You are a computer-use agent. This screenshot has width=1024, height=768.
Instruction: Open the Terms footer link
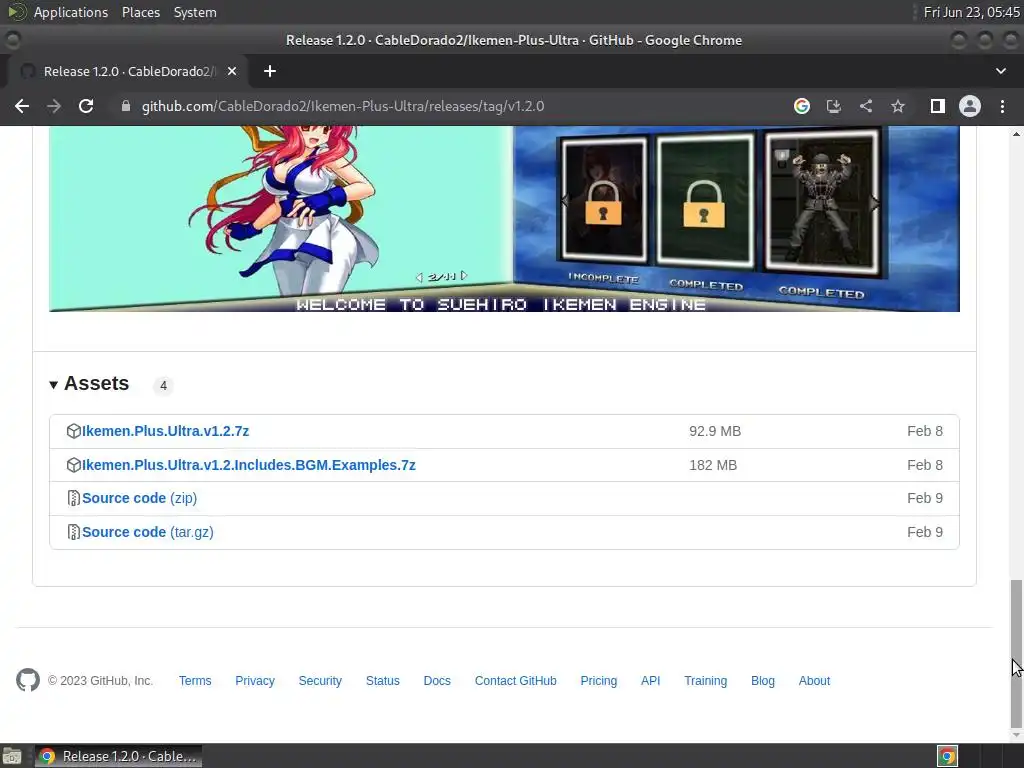click(195, 680)
